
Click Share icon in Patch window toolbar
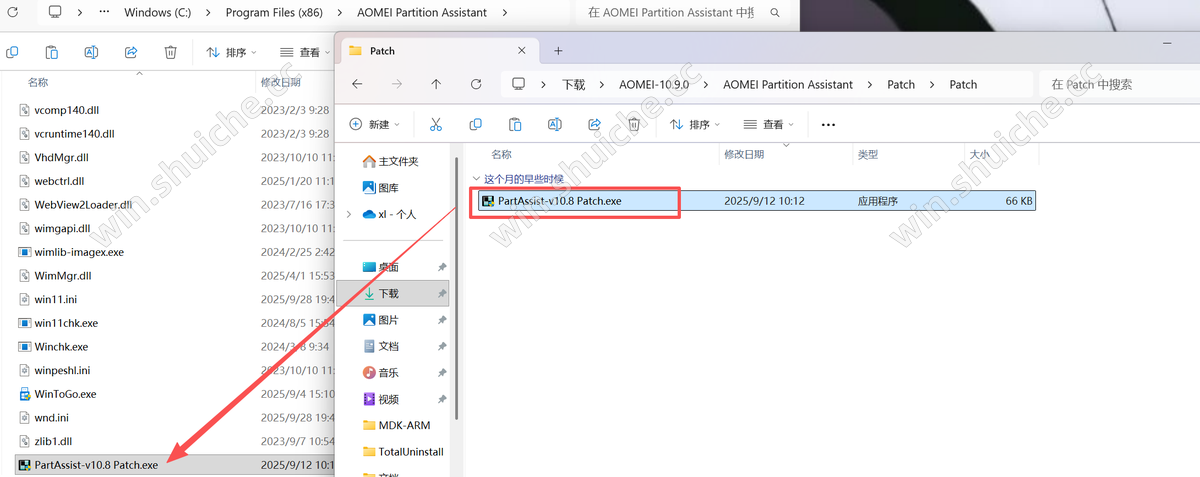point(595,125)
